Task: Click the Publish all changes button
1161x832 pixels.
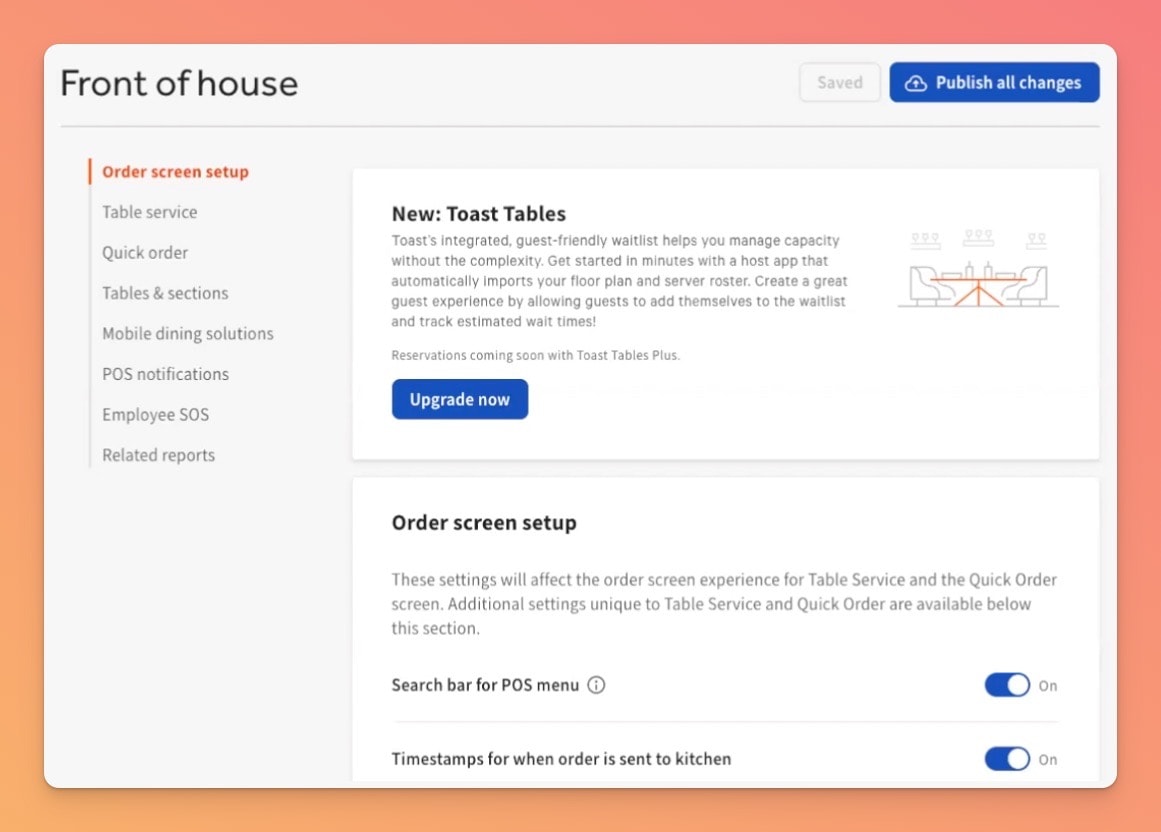Action: [994, 82]
